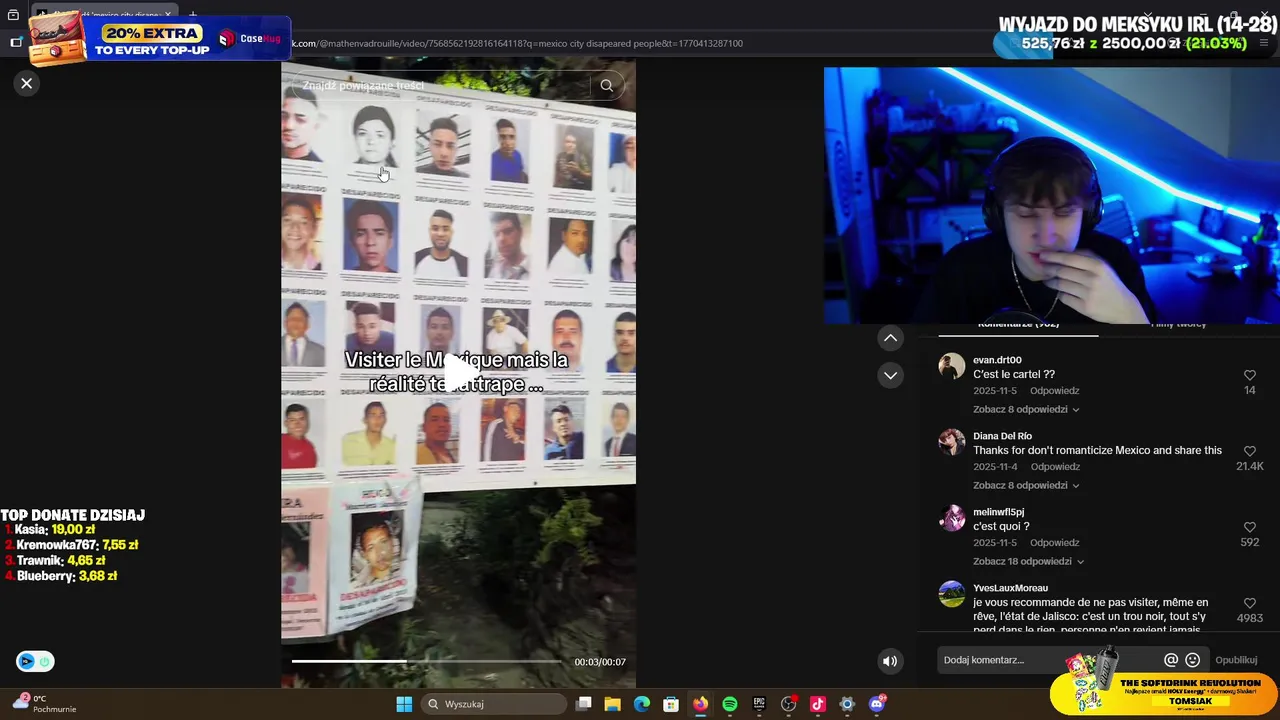This screenshot has width=1280, height=720.
Task: Open the TikTok app from the taskbar
Action: 817,704
